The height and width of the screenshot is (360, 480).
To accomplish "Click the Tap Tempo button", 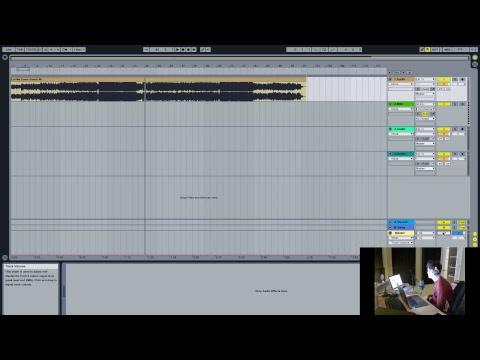I will [20, 49].
